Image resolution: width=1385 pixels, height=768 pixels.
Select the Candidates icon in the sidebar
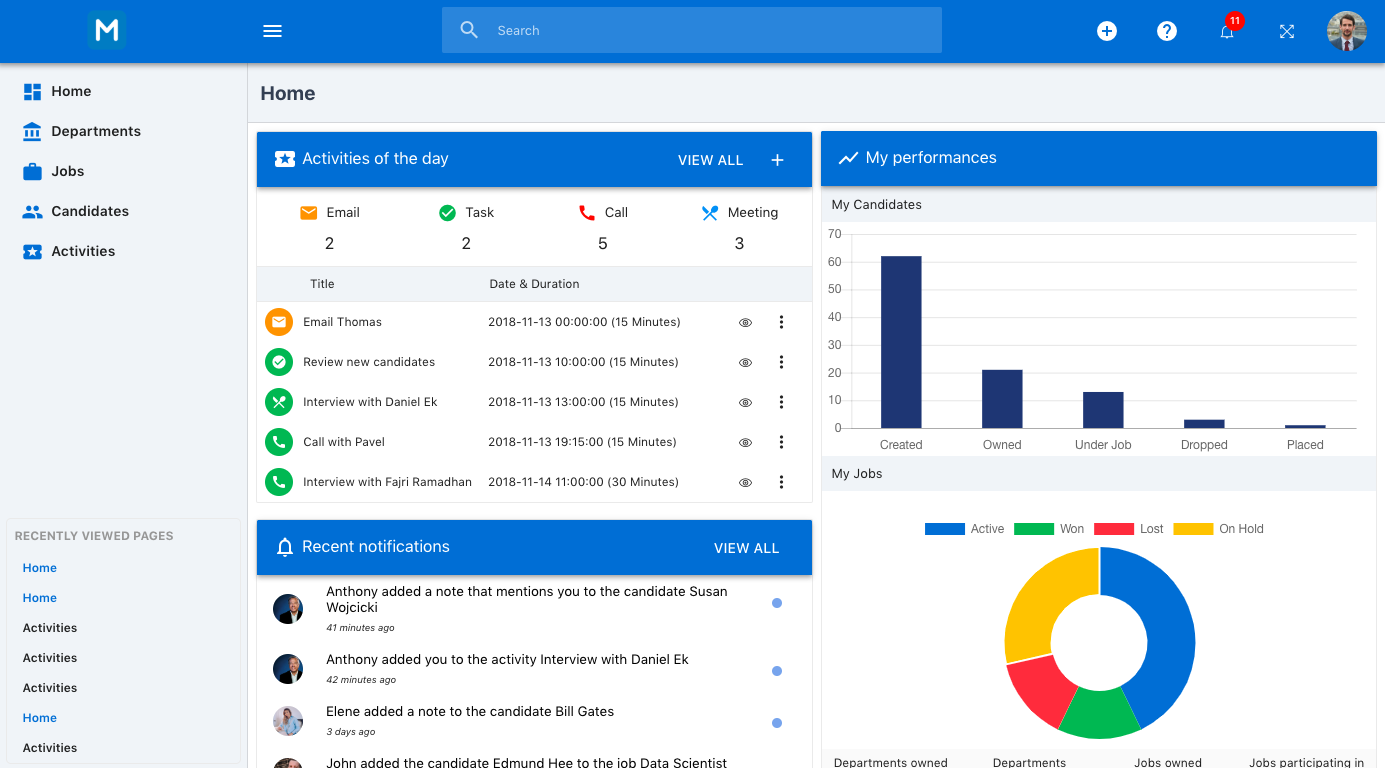30,211
